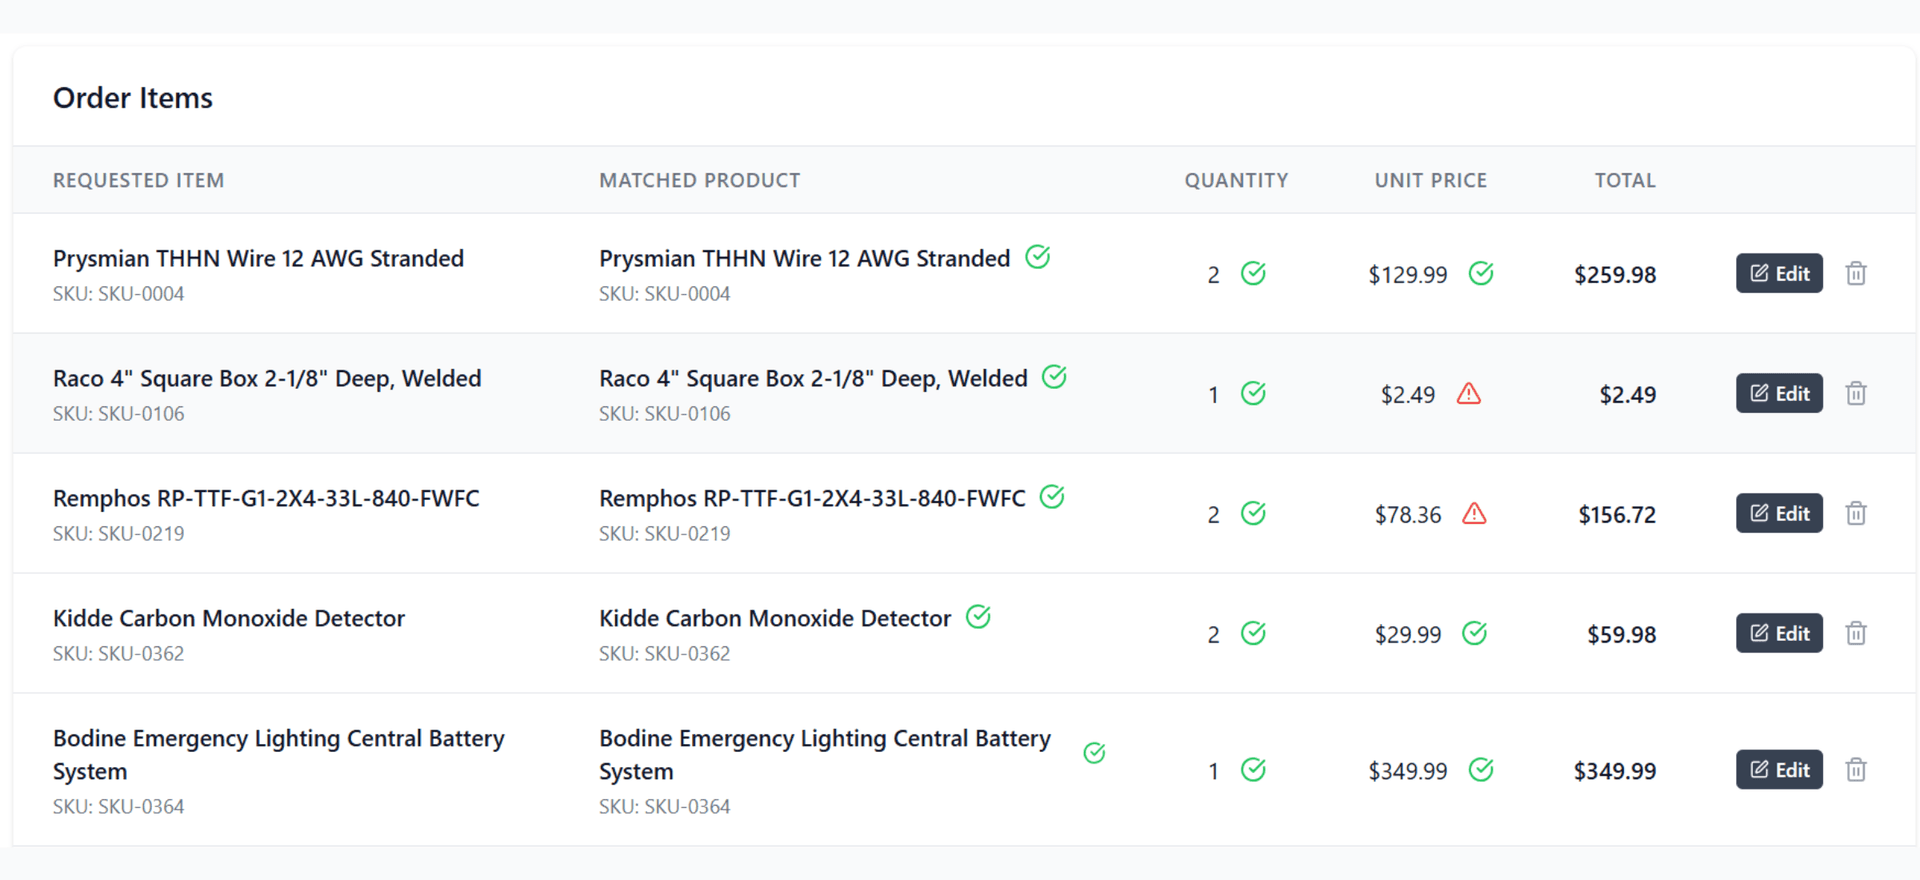The height and width of the screenshot is (880, 1920).
Task: Select requested item Prysmian THHN Wire 12 AWG Stranded
Action: [258, 258]
